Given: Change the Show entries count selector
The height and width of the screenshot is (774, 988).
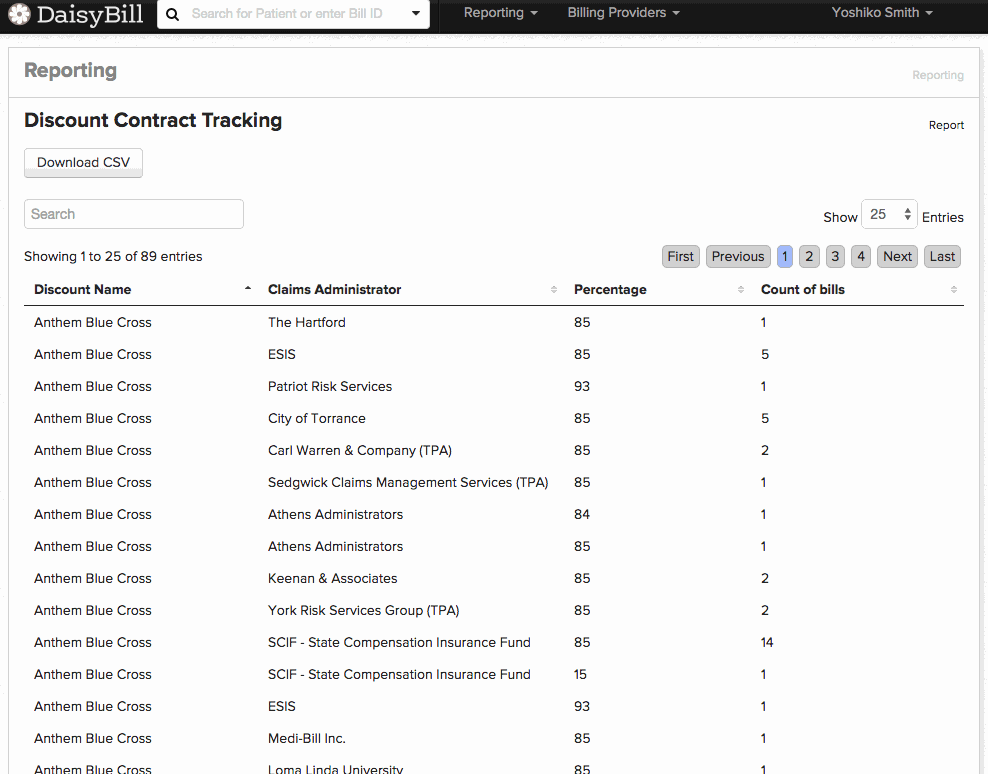Looking at the screenshot, I should coord(889,214).
